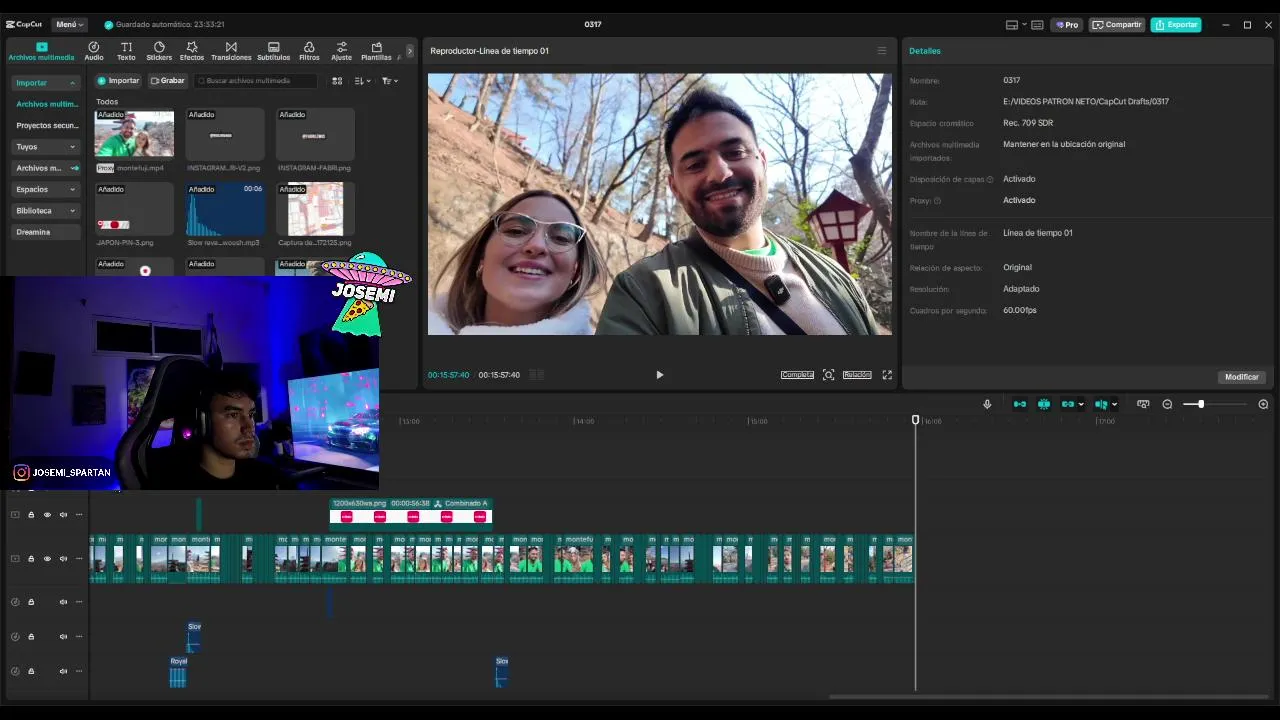Image resolution: width=1280 pixels, height=720 pixels.
Task: Open the Menú dropdown
Action: point(69,24)
